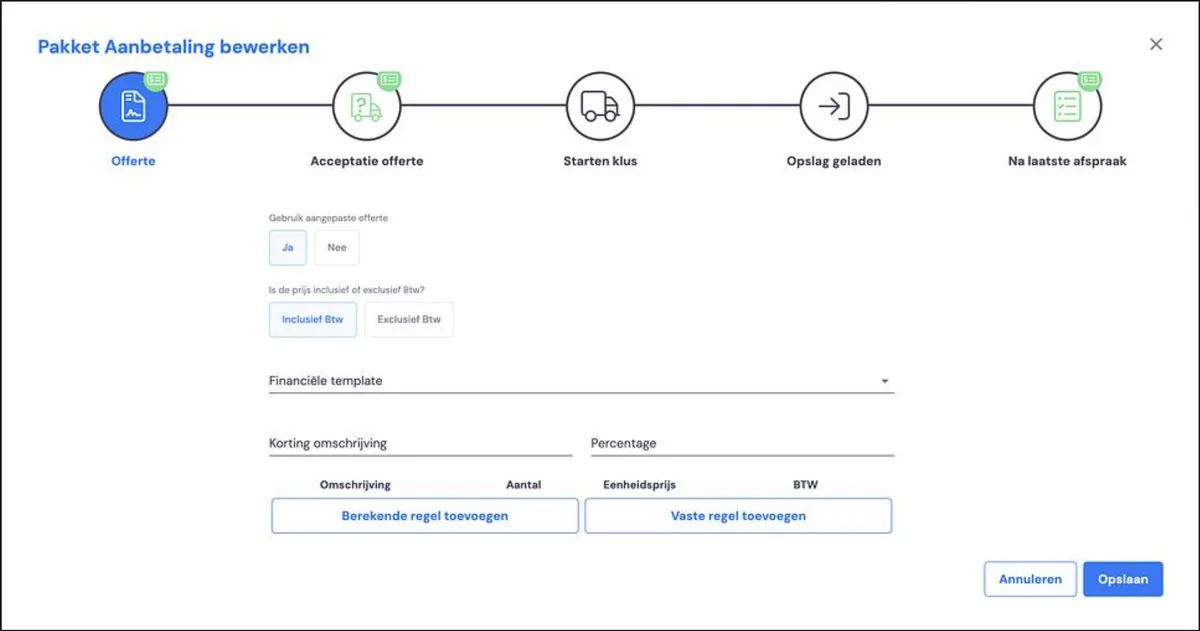This screenshot has width=1200, height=631.
Task: Click the Eenheidsprijs column header
Action: click(x=640, y=485)
